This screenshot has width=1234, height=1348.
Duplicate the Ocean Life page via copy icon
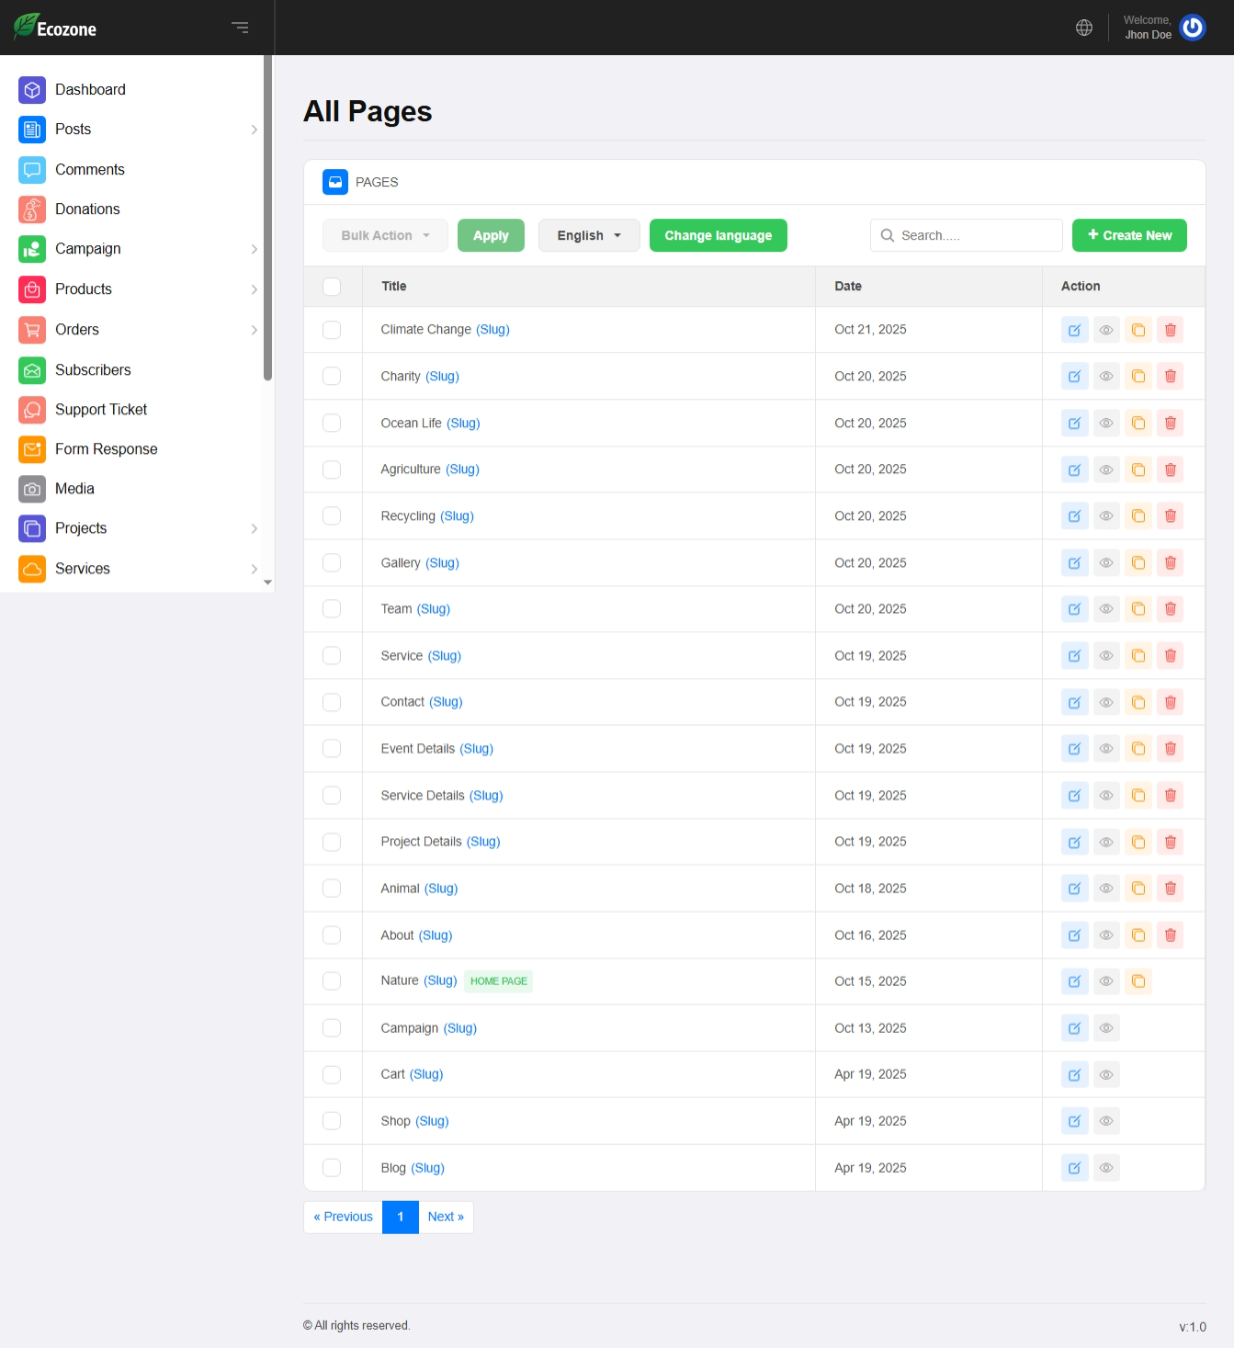(x=1138, y=423)
